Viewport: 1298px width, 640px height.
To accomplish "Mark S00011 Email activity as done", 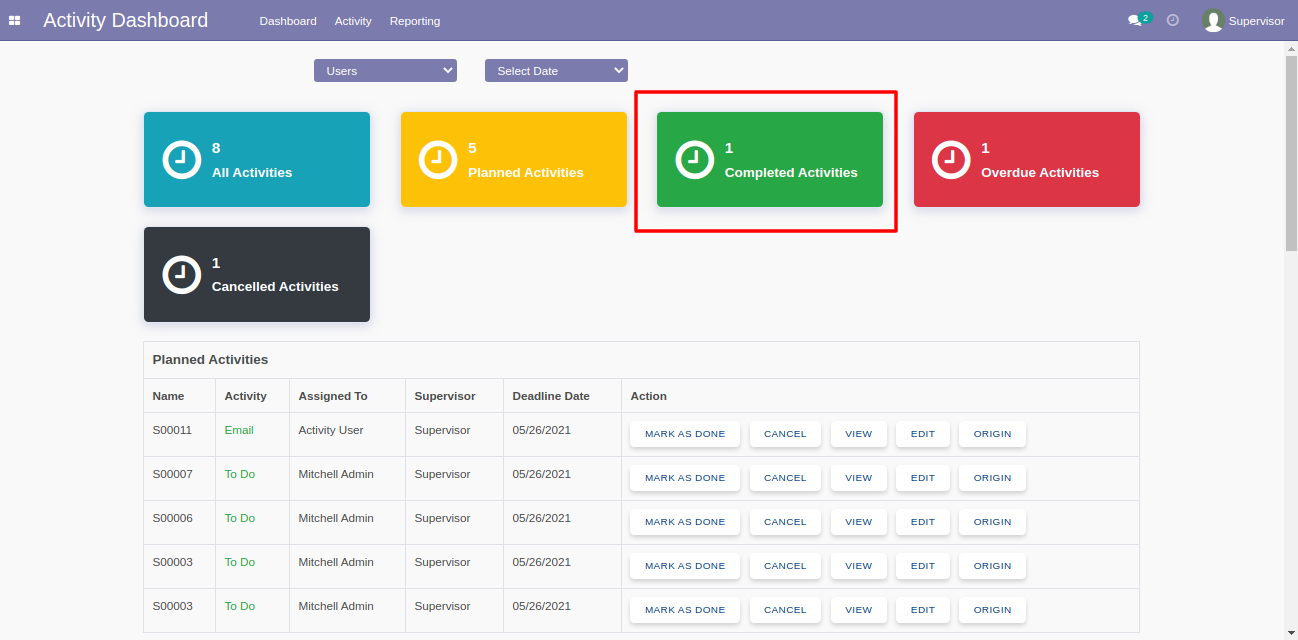I will pyautogui.click(x=685, y=434).
